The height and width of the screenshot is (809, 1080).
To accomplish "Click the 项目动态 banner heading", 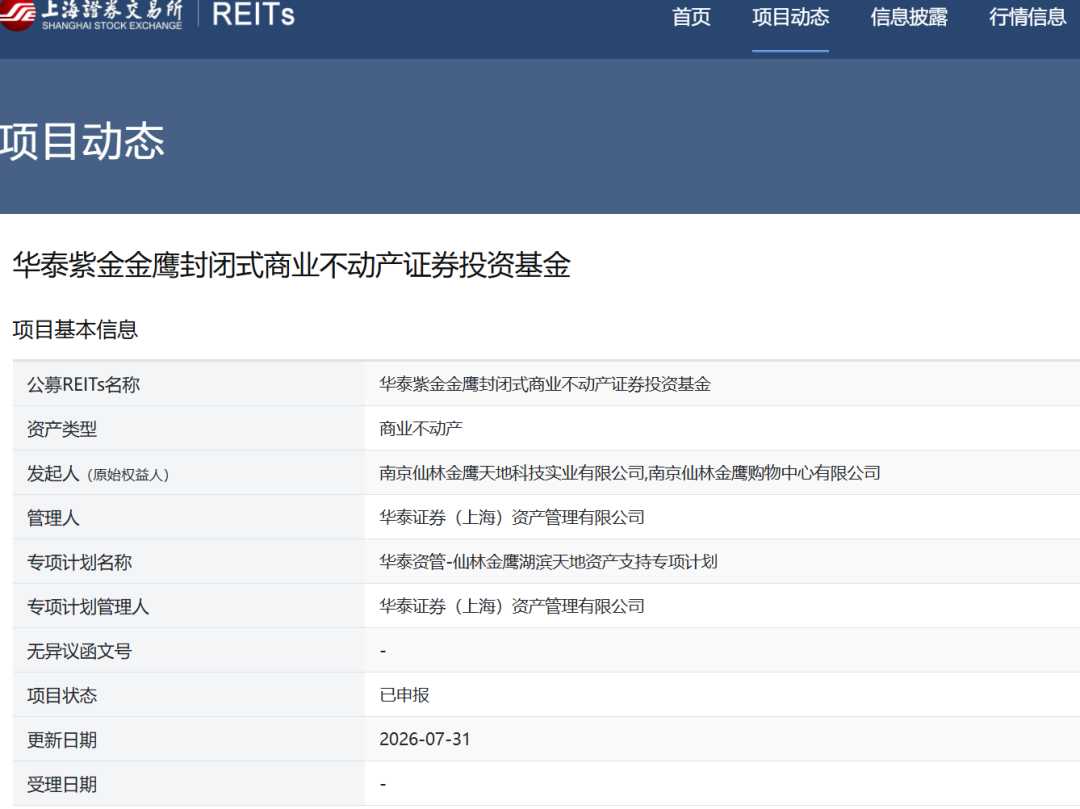I will (82, 141).
